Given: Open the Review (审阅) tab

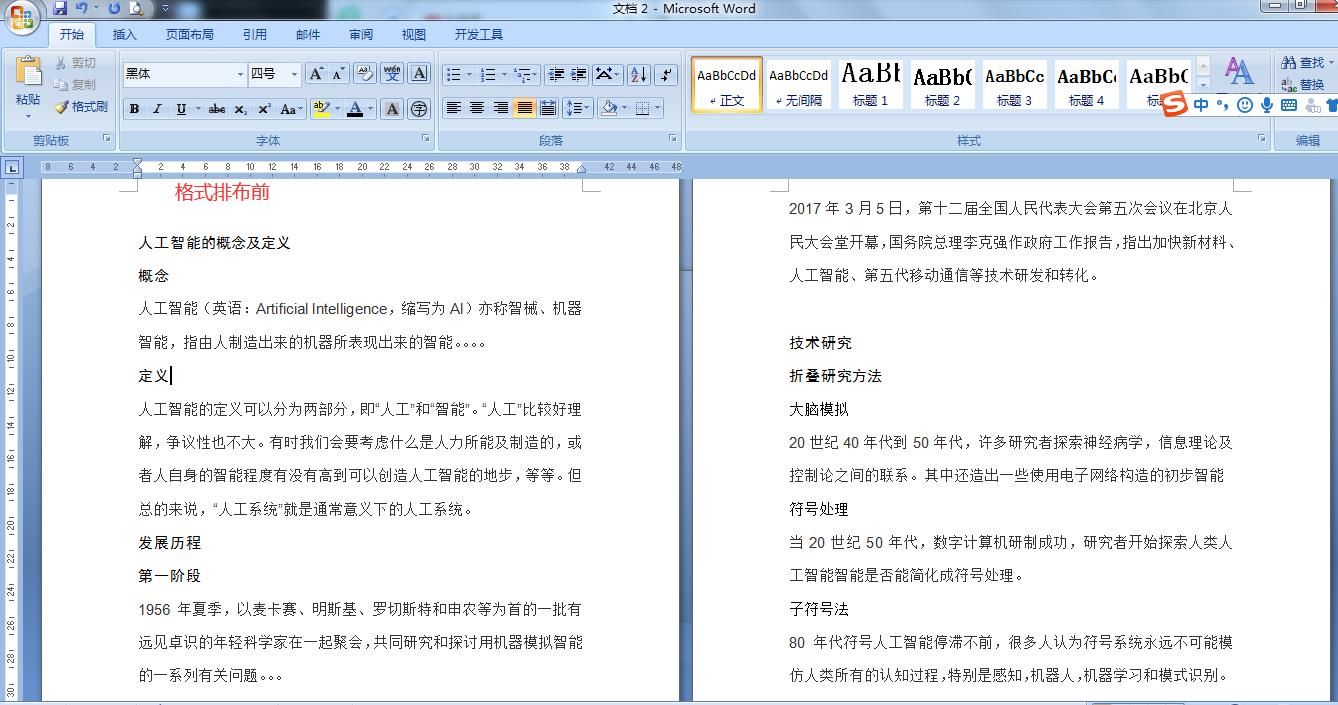Looking at the screenshot, I should point(361,34).
